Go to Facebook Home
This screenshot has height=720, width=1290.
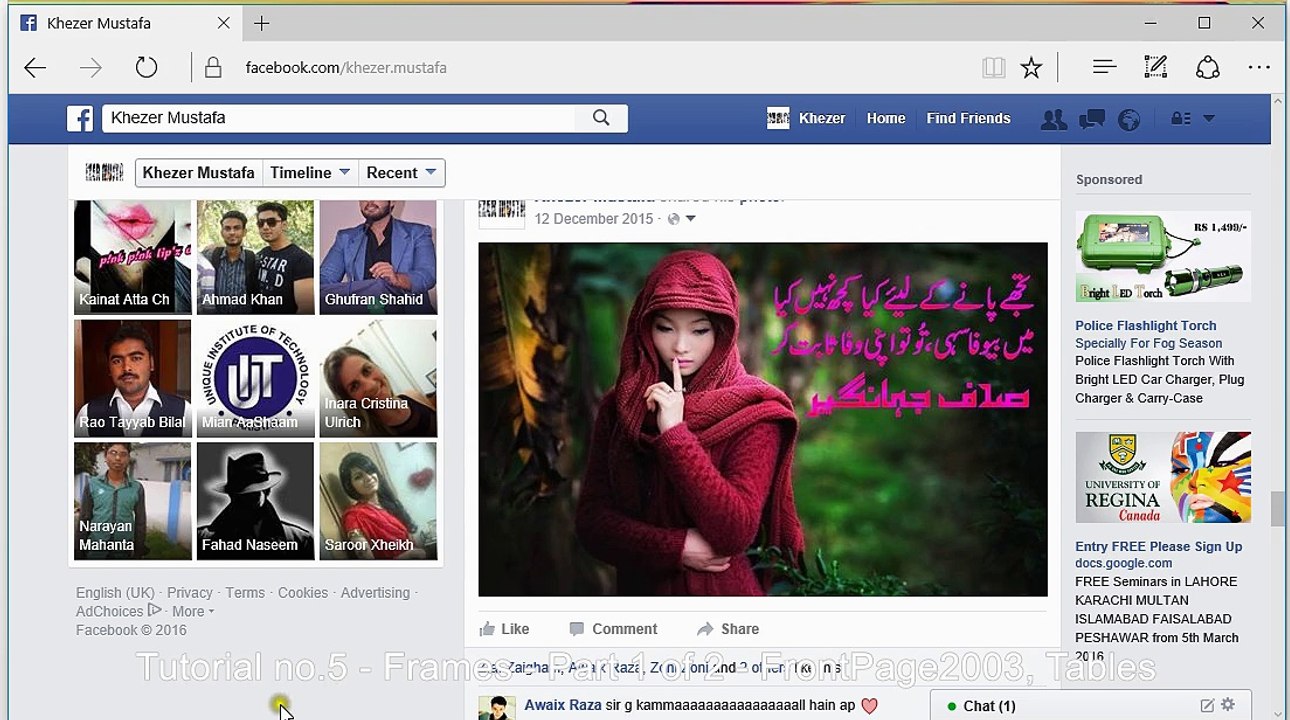pyautogui.click(x=886, y=118)
